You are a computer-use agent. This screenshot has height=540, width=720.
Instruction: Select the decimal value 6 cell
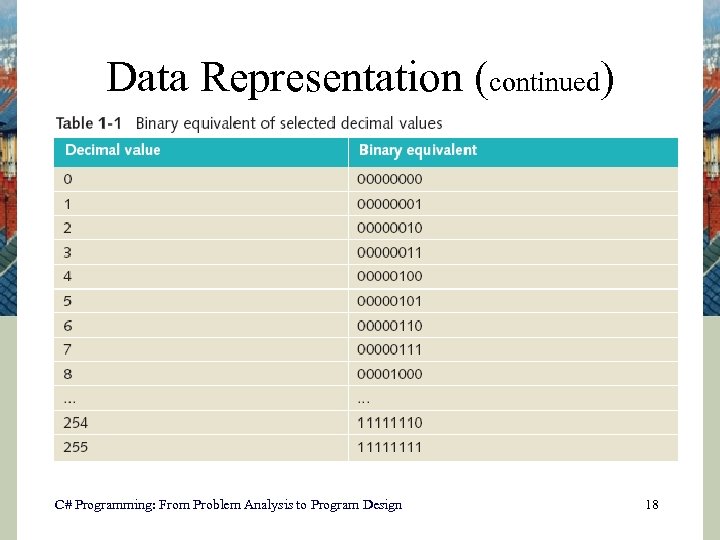(x=68, y=325)
